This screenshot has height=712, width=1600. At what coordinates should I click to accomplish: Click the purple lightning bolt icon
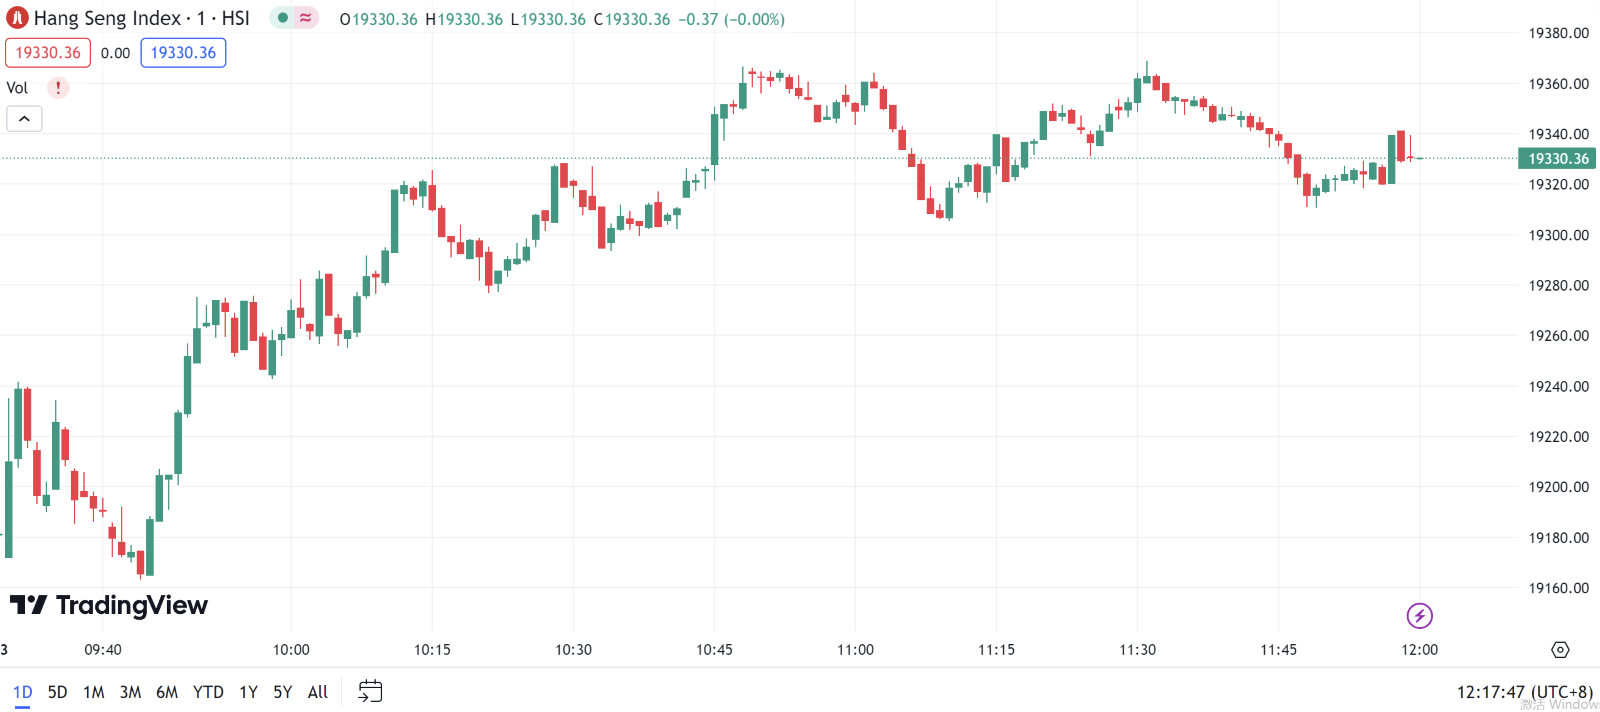coord(1419,615)
